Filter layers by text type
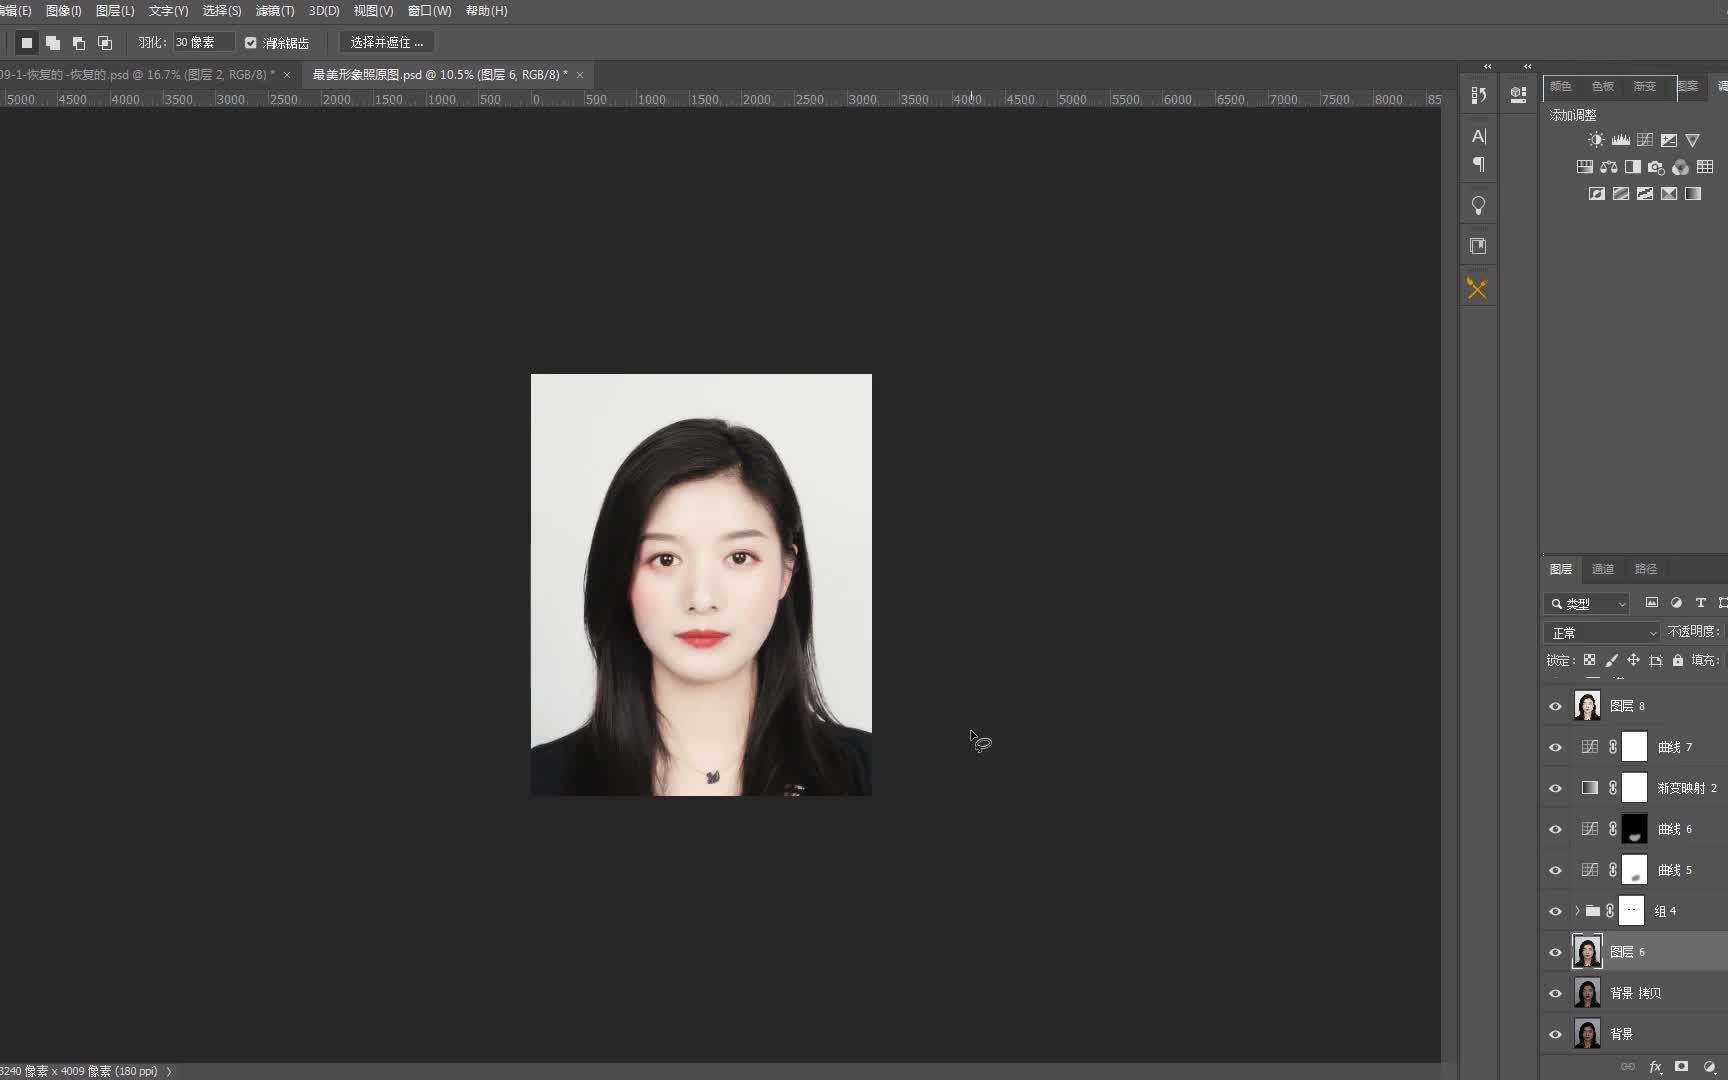1728x1080 pixels. [x=1700, y=603]
